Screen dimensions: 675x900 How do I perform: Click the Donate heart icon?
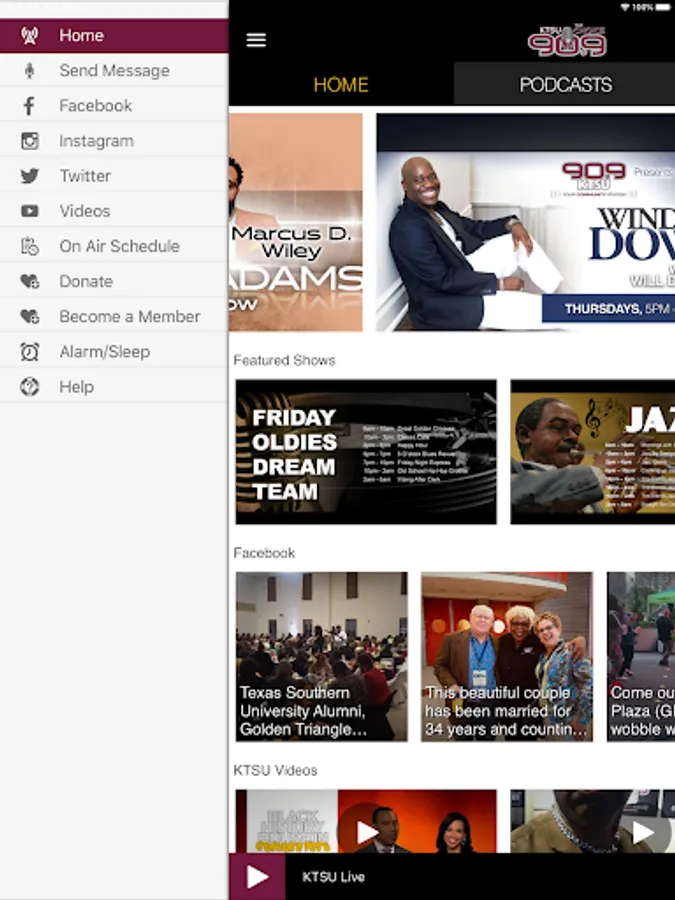[x=30, y=281]
